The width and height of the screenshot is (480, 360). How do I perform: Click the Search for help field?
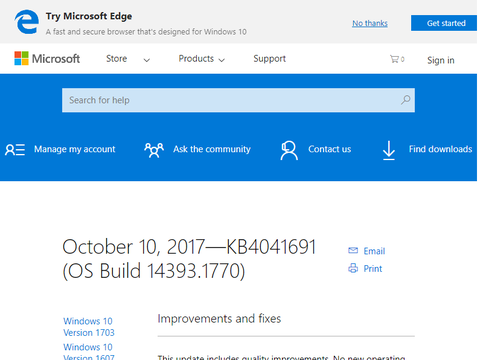click(238, 100)
